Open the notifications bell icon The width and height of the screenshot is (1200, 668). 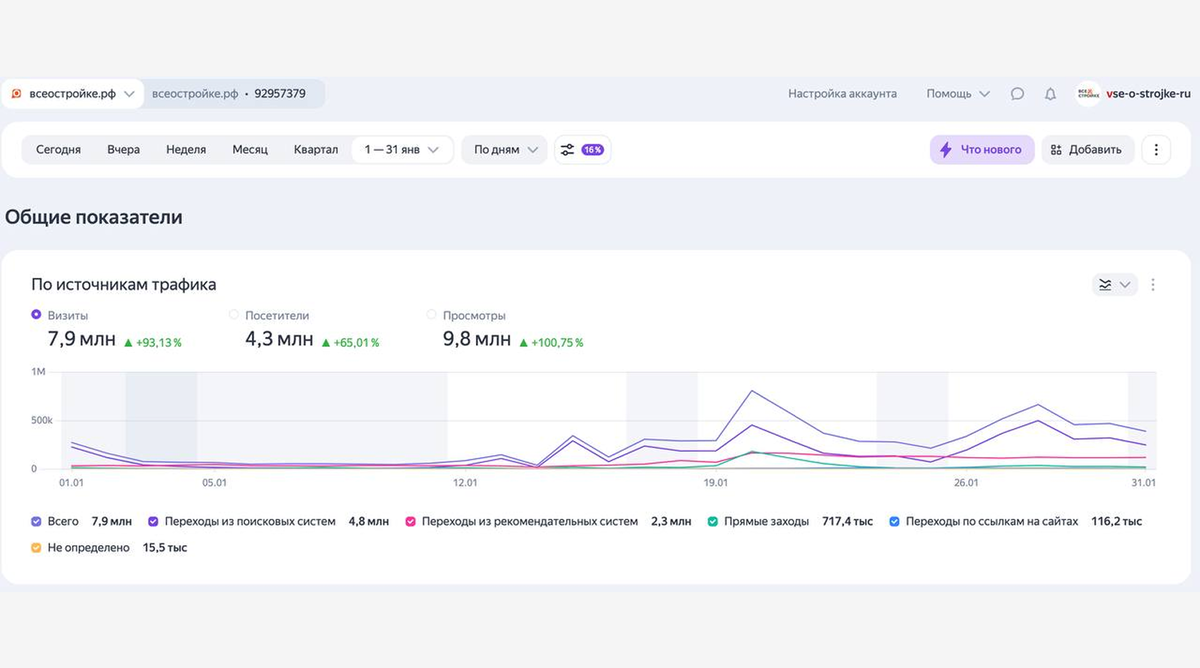point(1050,94)
